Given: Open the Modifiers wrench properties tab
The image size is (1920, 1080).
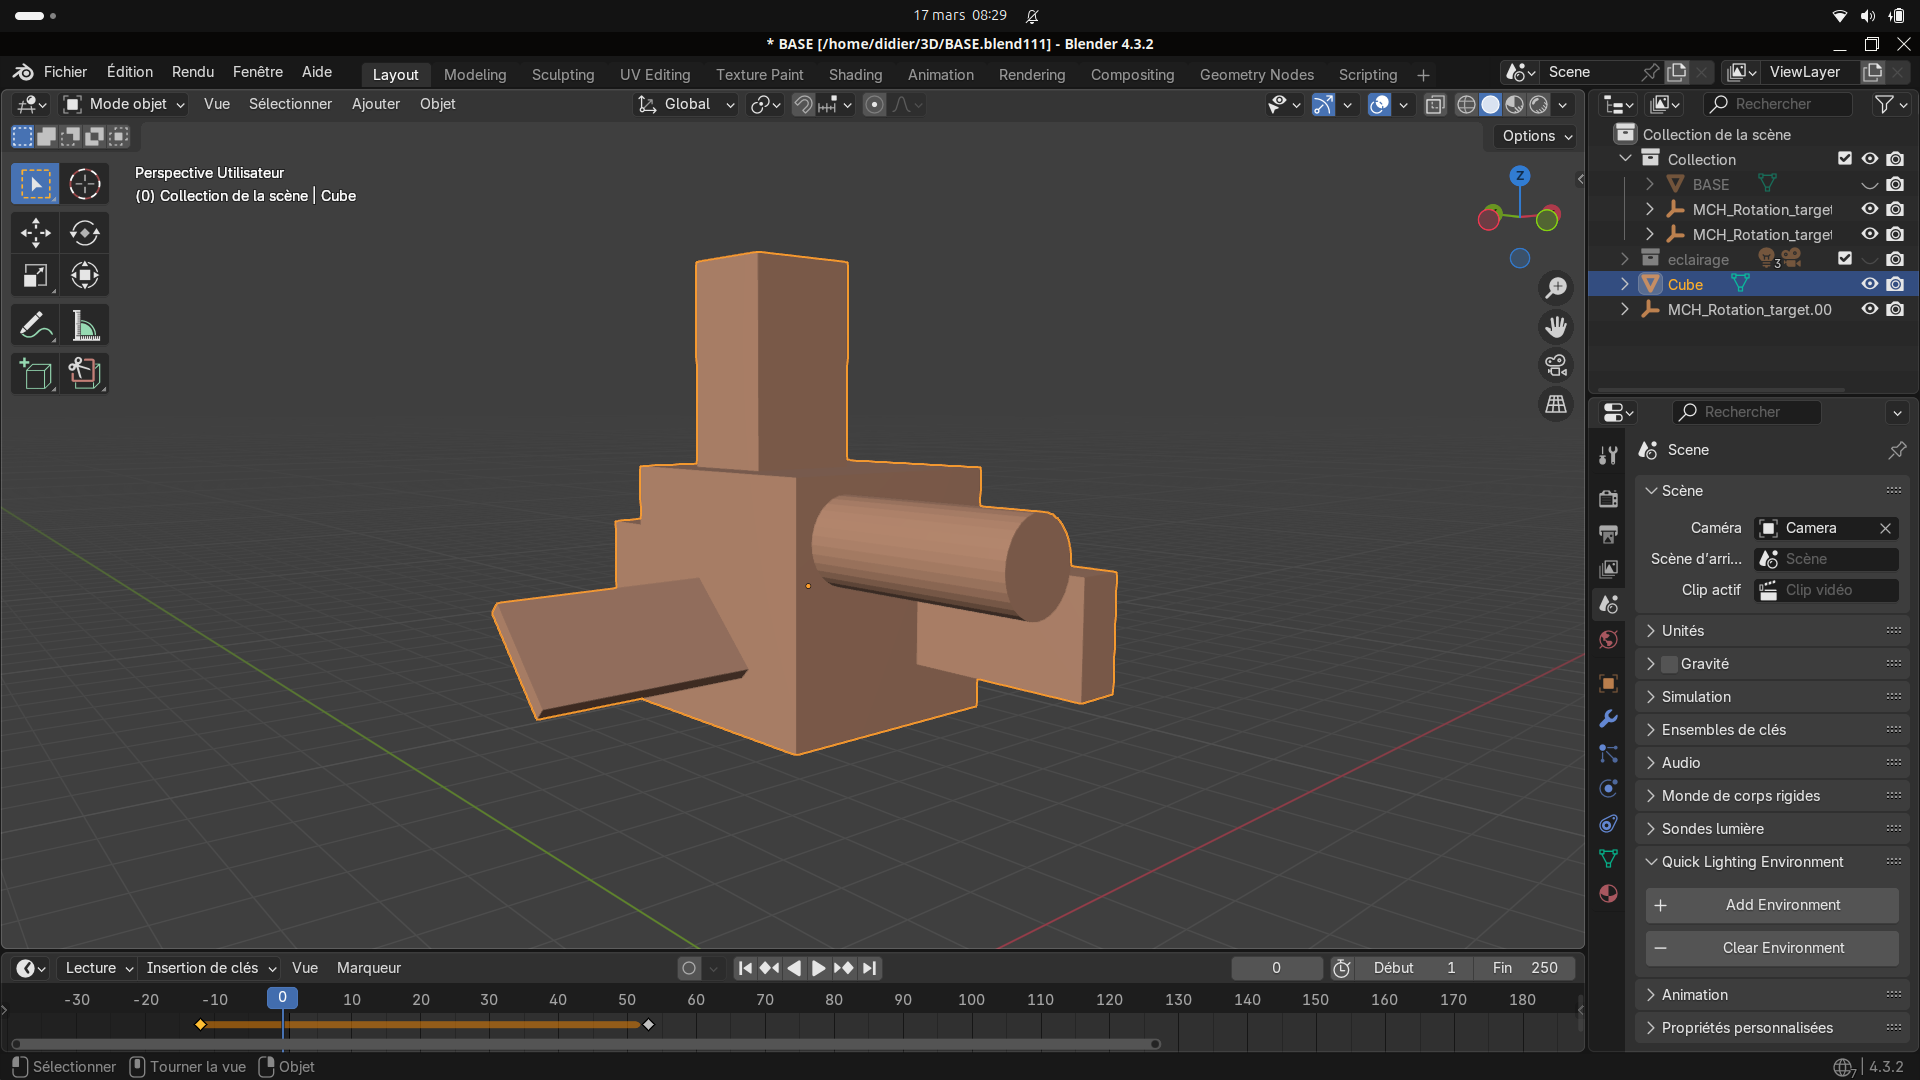Looking at the screenshot, I should 1608,719.
